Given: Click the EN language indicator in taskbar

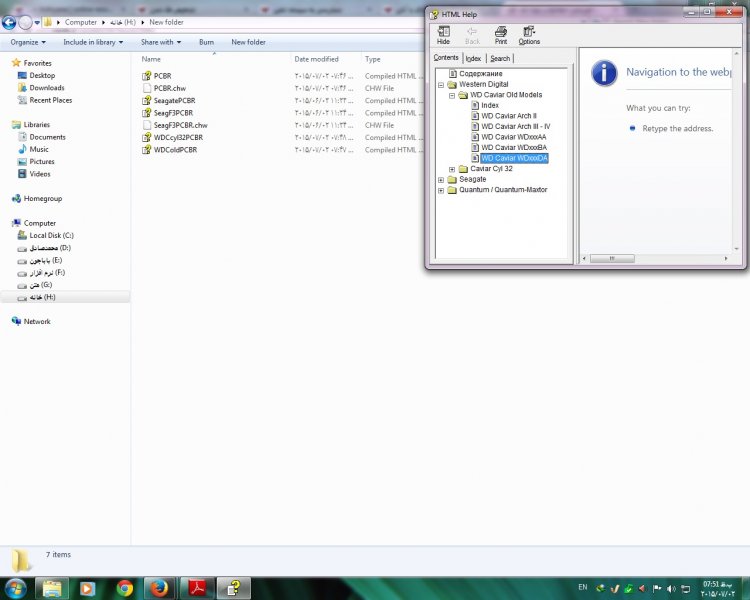Looking at the screenshot, I should [583, 587].
